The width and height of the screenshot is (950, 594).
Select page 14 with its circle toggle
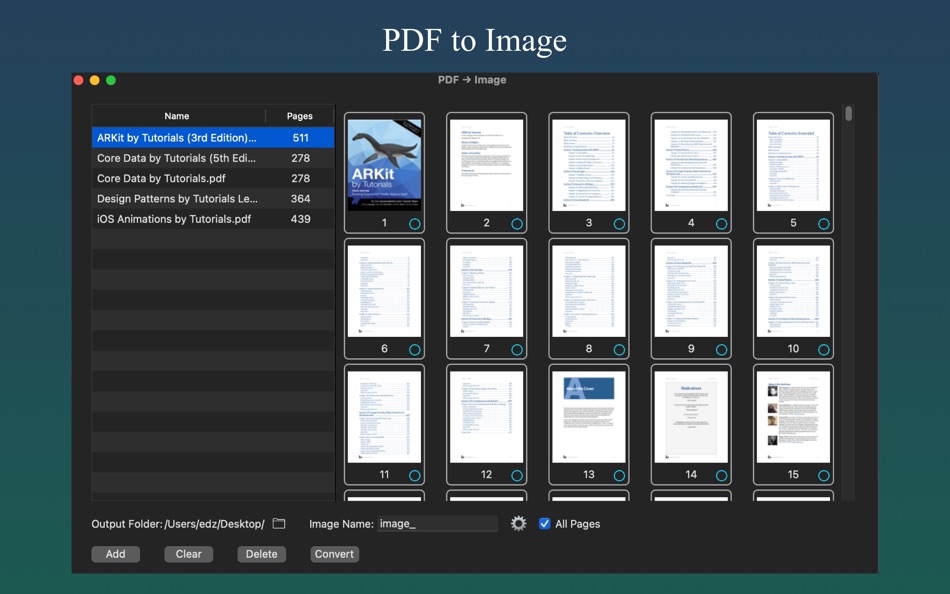pos(722,476)
